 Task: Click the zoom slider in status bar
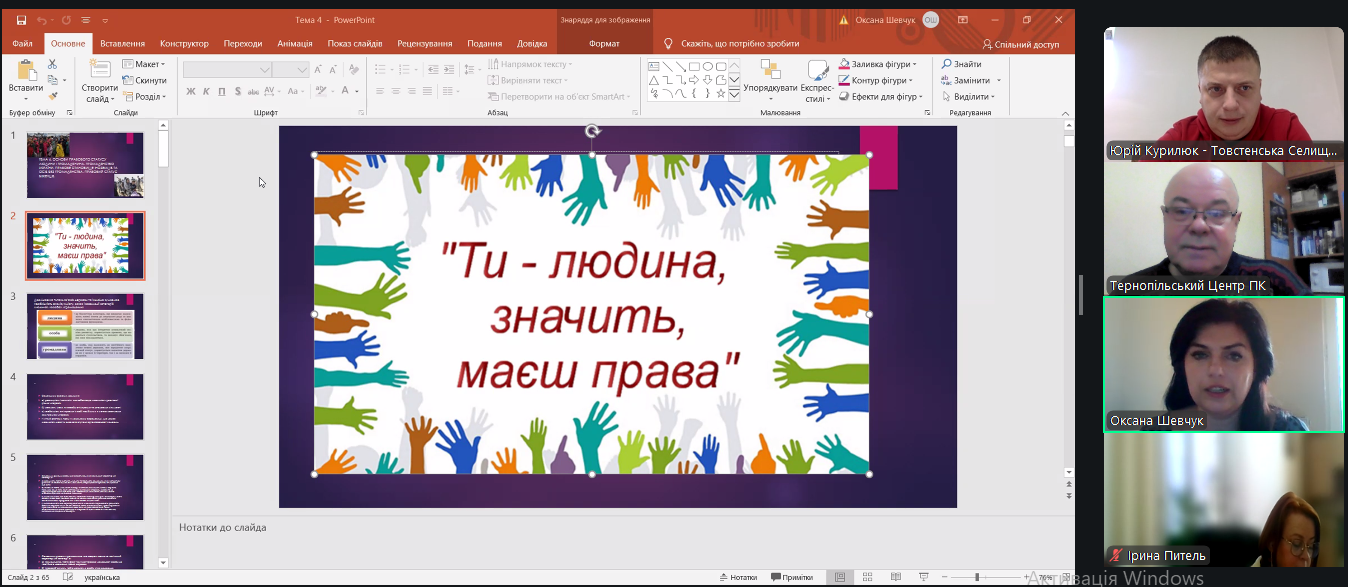[x=978, y=577]
